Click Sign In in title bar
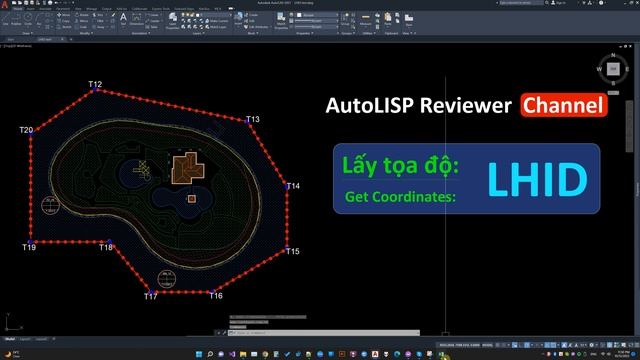 coord(559,3)
